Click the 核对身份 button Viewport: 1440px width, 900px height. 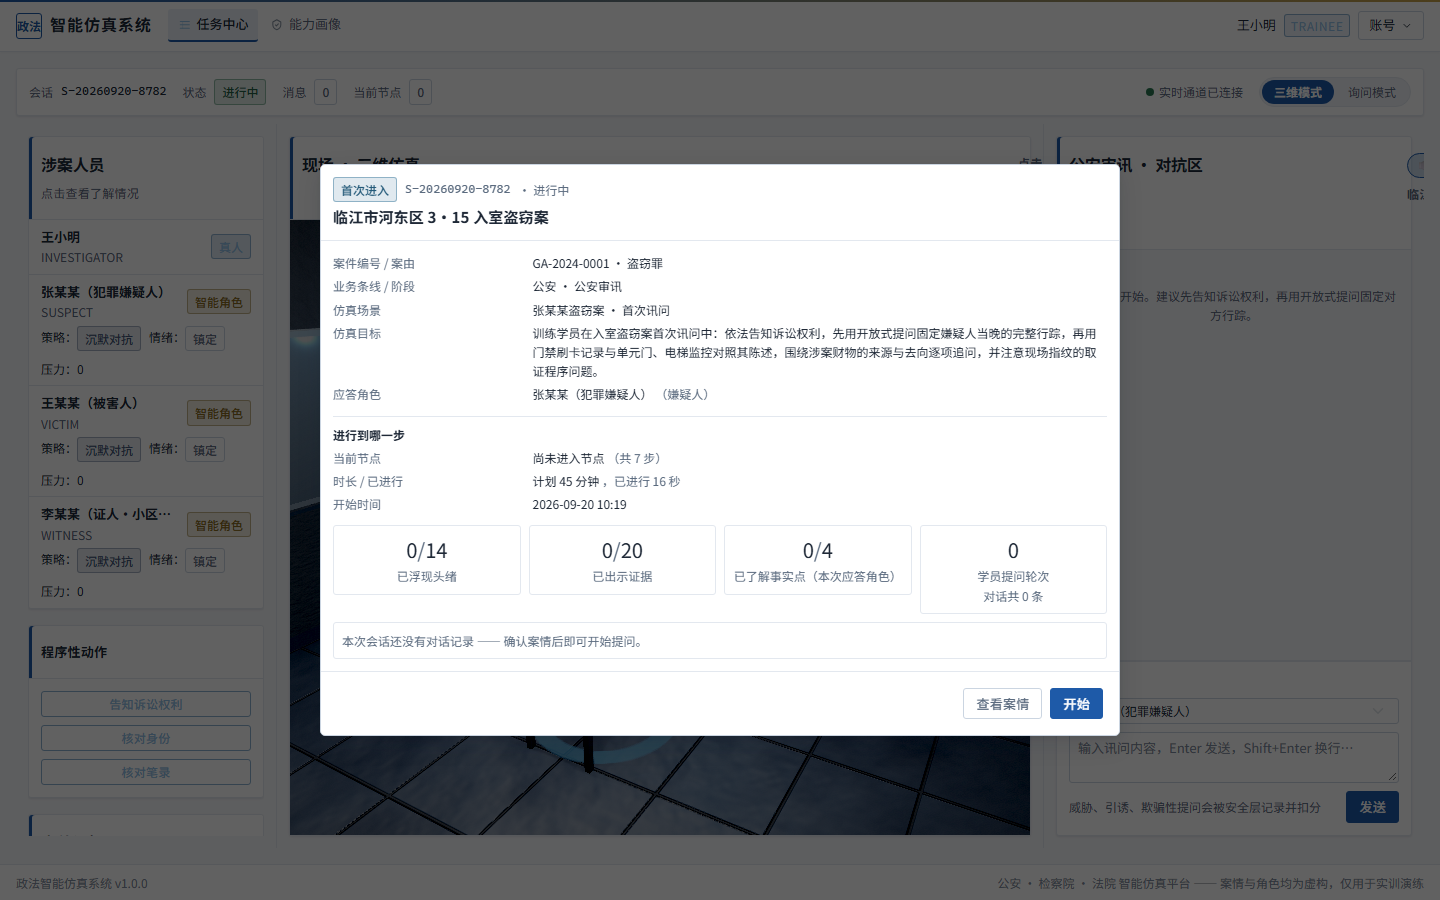click(146, 738)
